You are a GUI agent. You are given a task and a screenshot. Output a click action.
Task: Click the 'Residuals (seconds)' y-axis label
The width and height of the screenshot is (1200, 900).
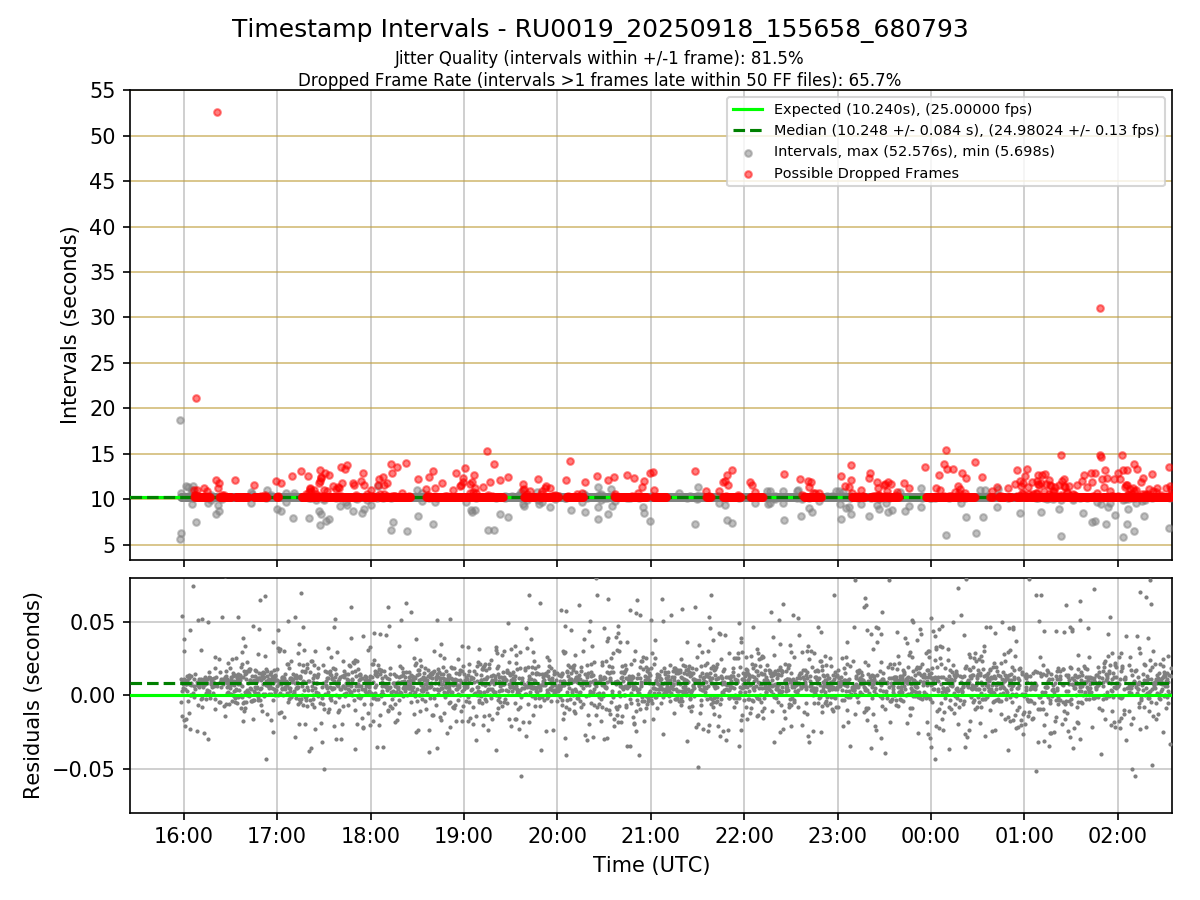pos(32,695)
